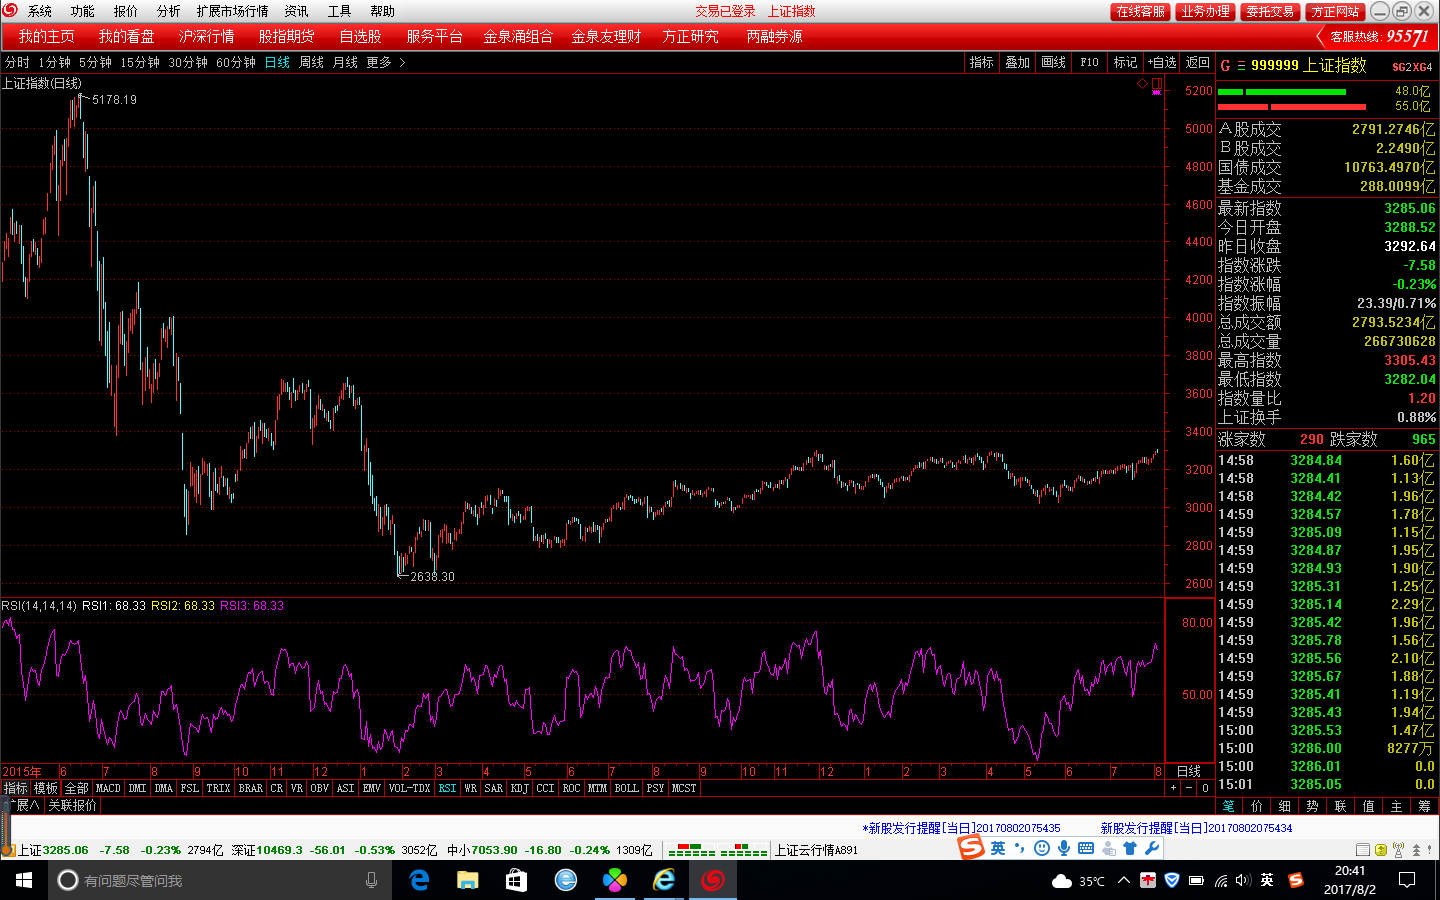Open 沪深行情 tab

(x=207, y=36)
